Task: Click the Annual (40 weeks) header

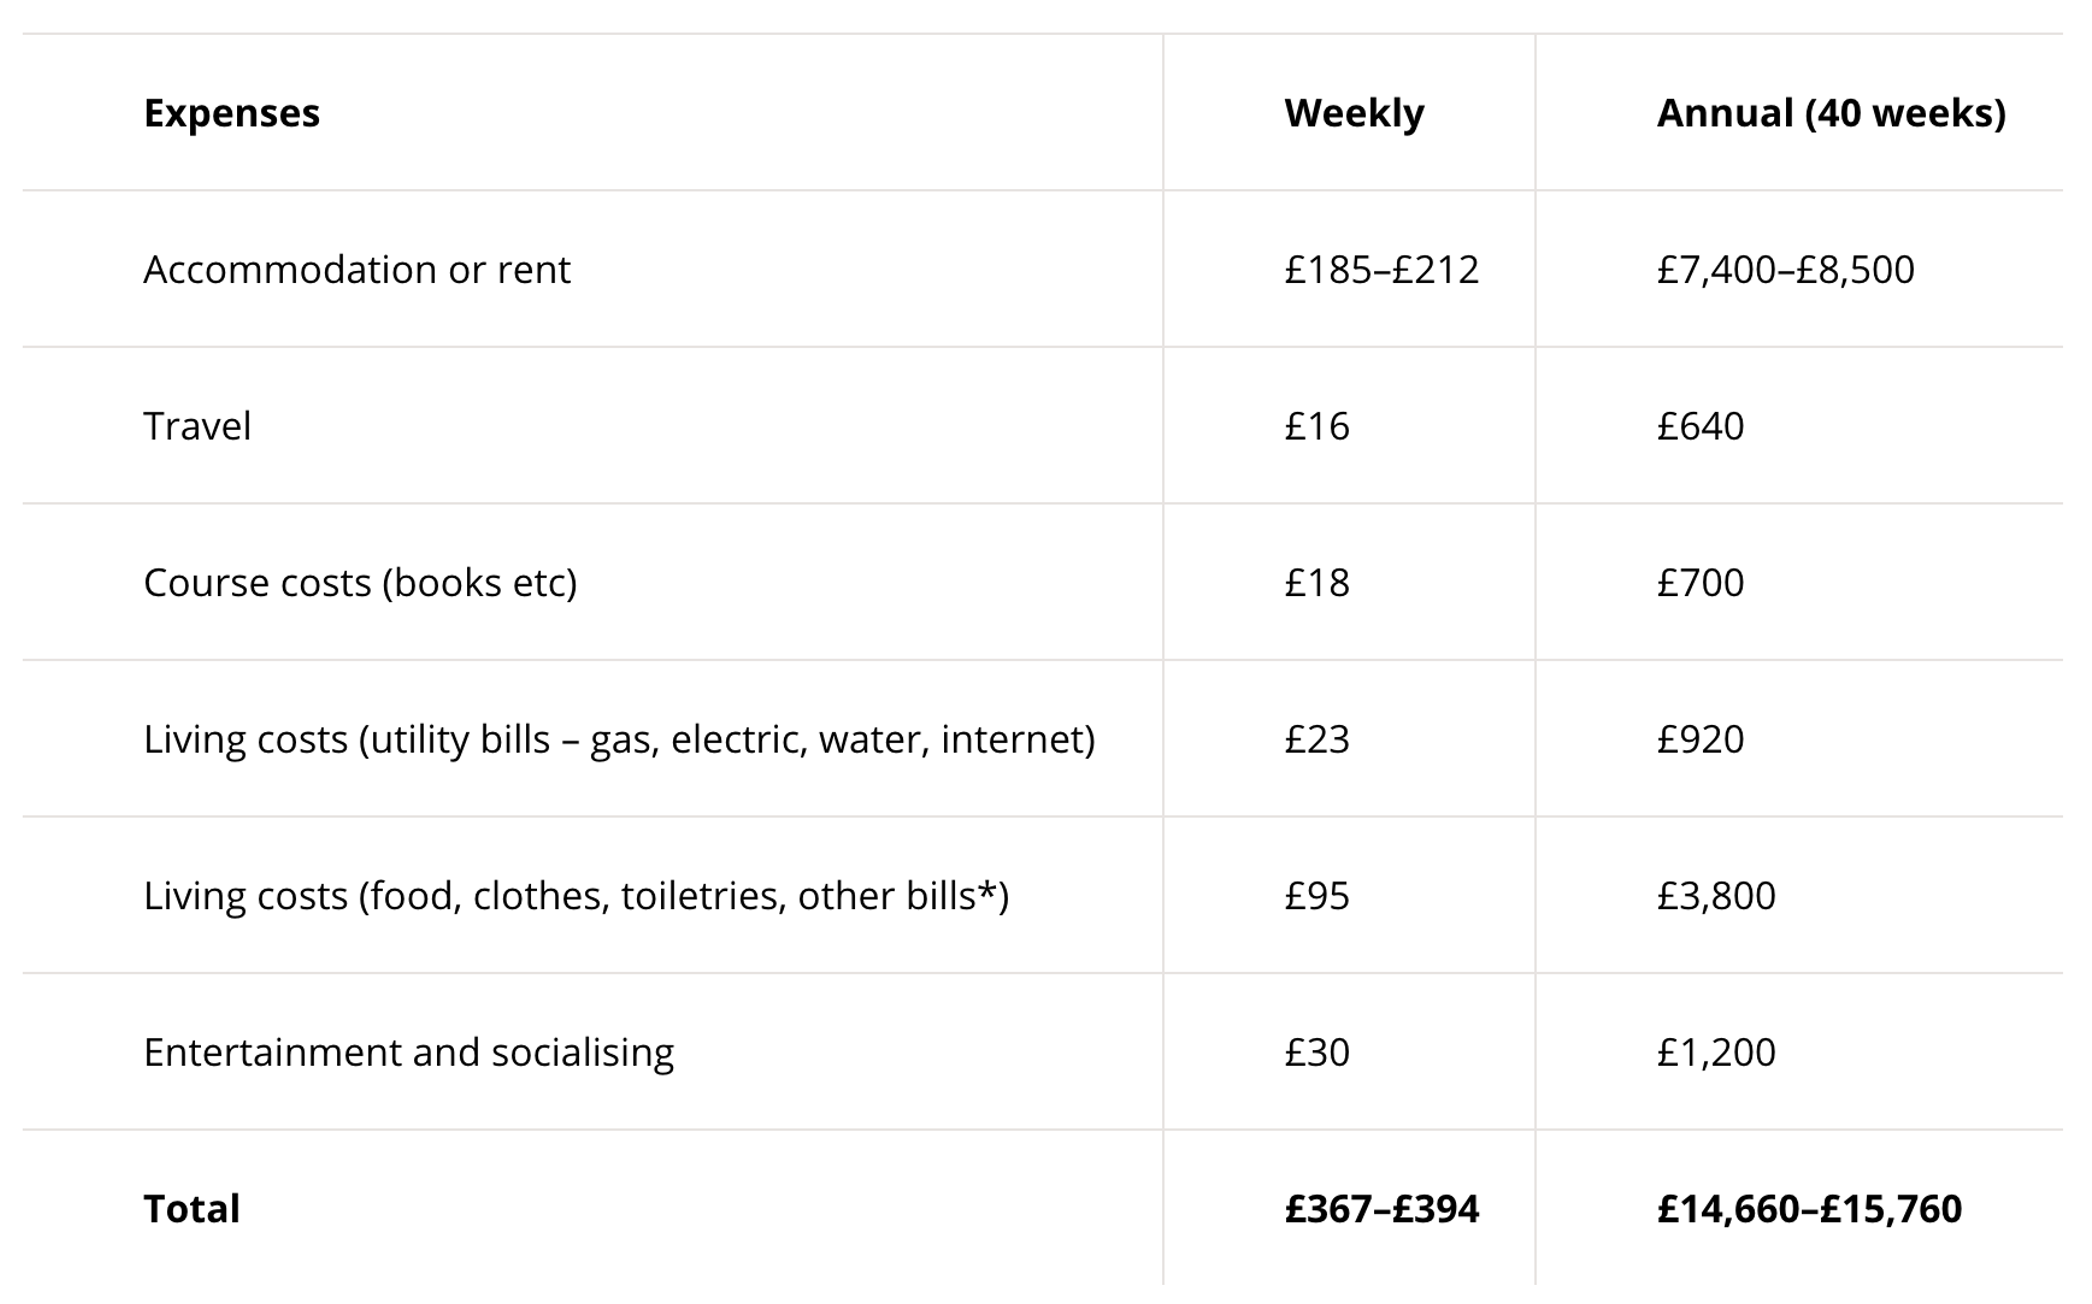Action: [1831, 113]
